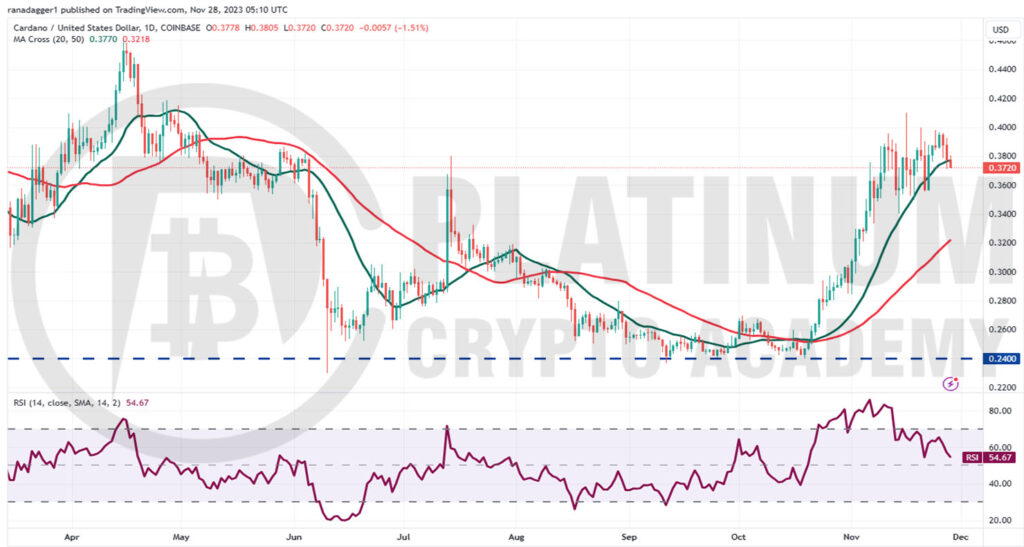
Task: Click the 0.2800 price scale label
Action: coord(1002,301)
